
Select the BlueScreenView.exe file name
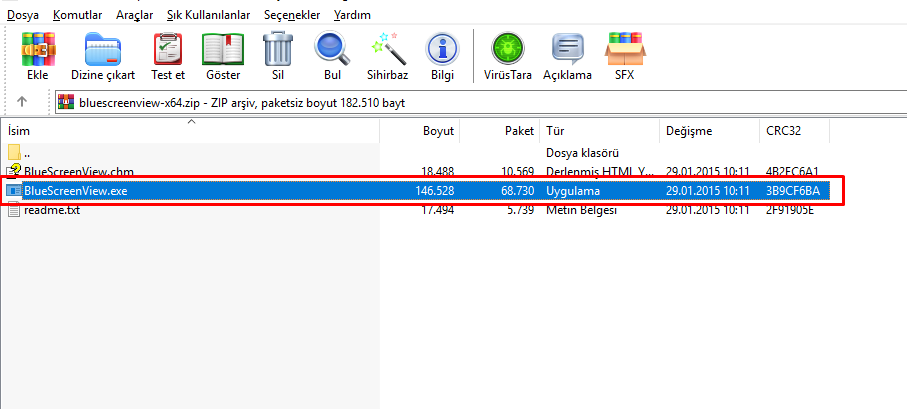[75, 190]
